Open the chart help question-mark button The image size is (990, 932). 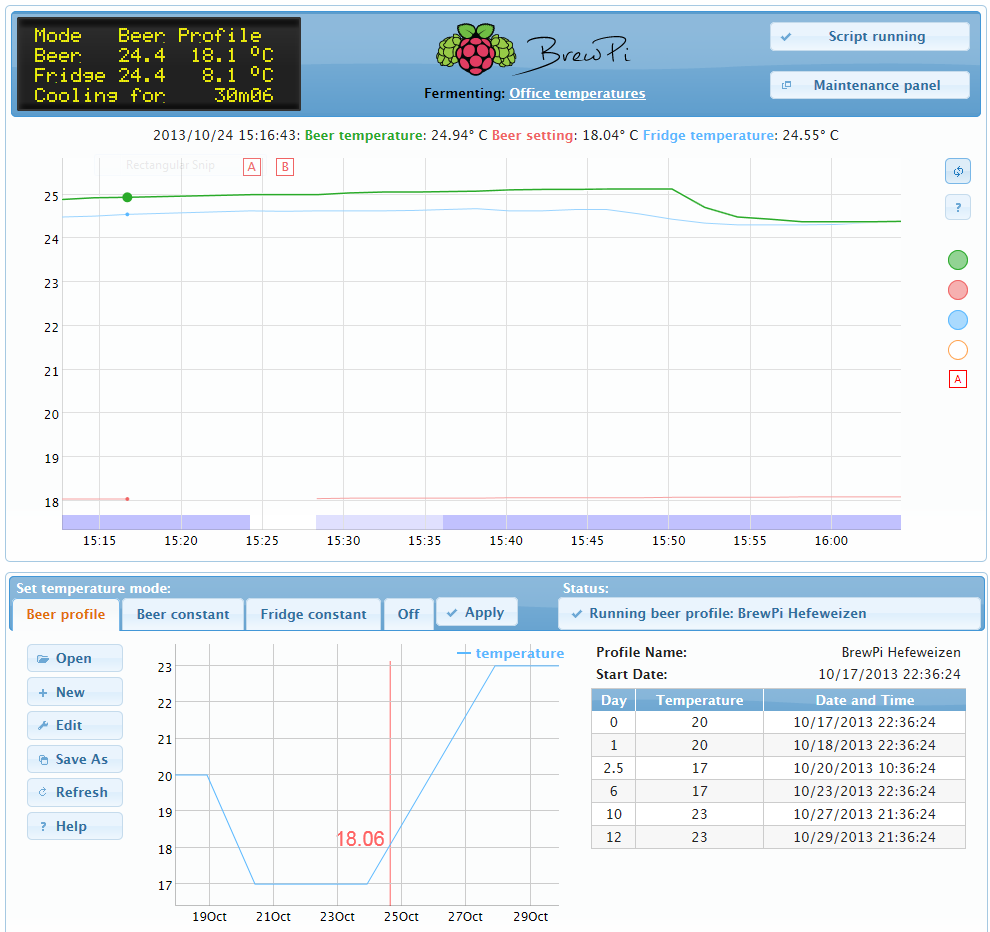pyautogui.click(x=957, y=207)
